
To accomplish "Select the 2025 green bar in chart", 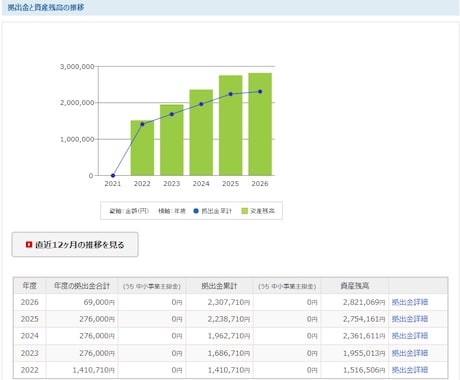I will [231, 125].
